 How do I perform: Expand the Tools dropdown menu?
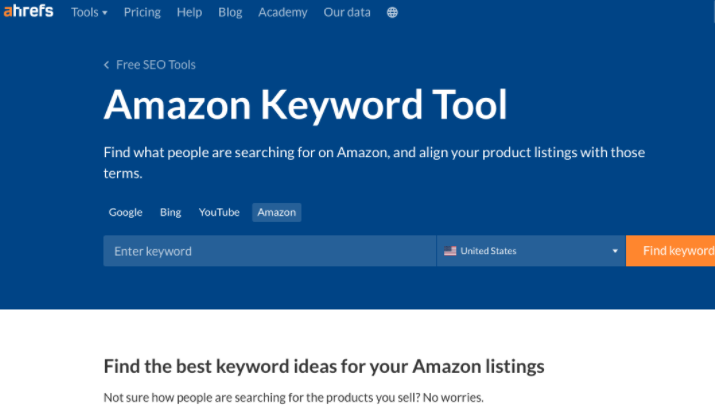[x=89, y=12]
